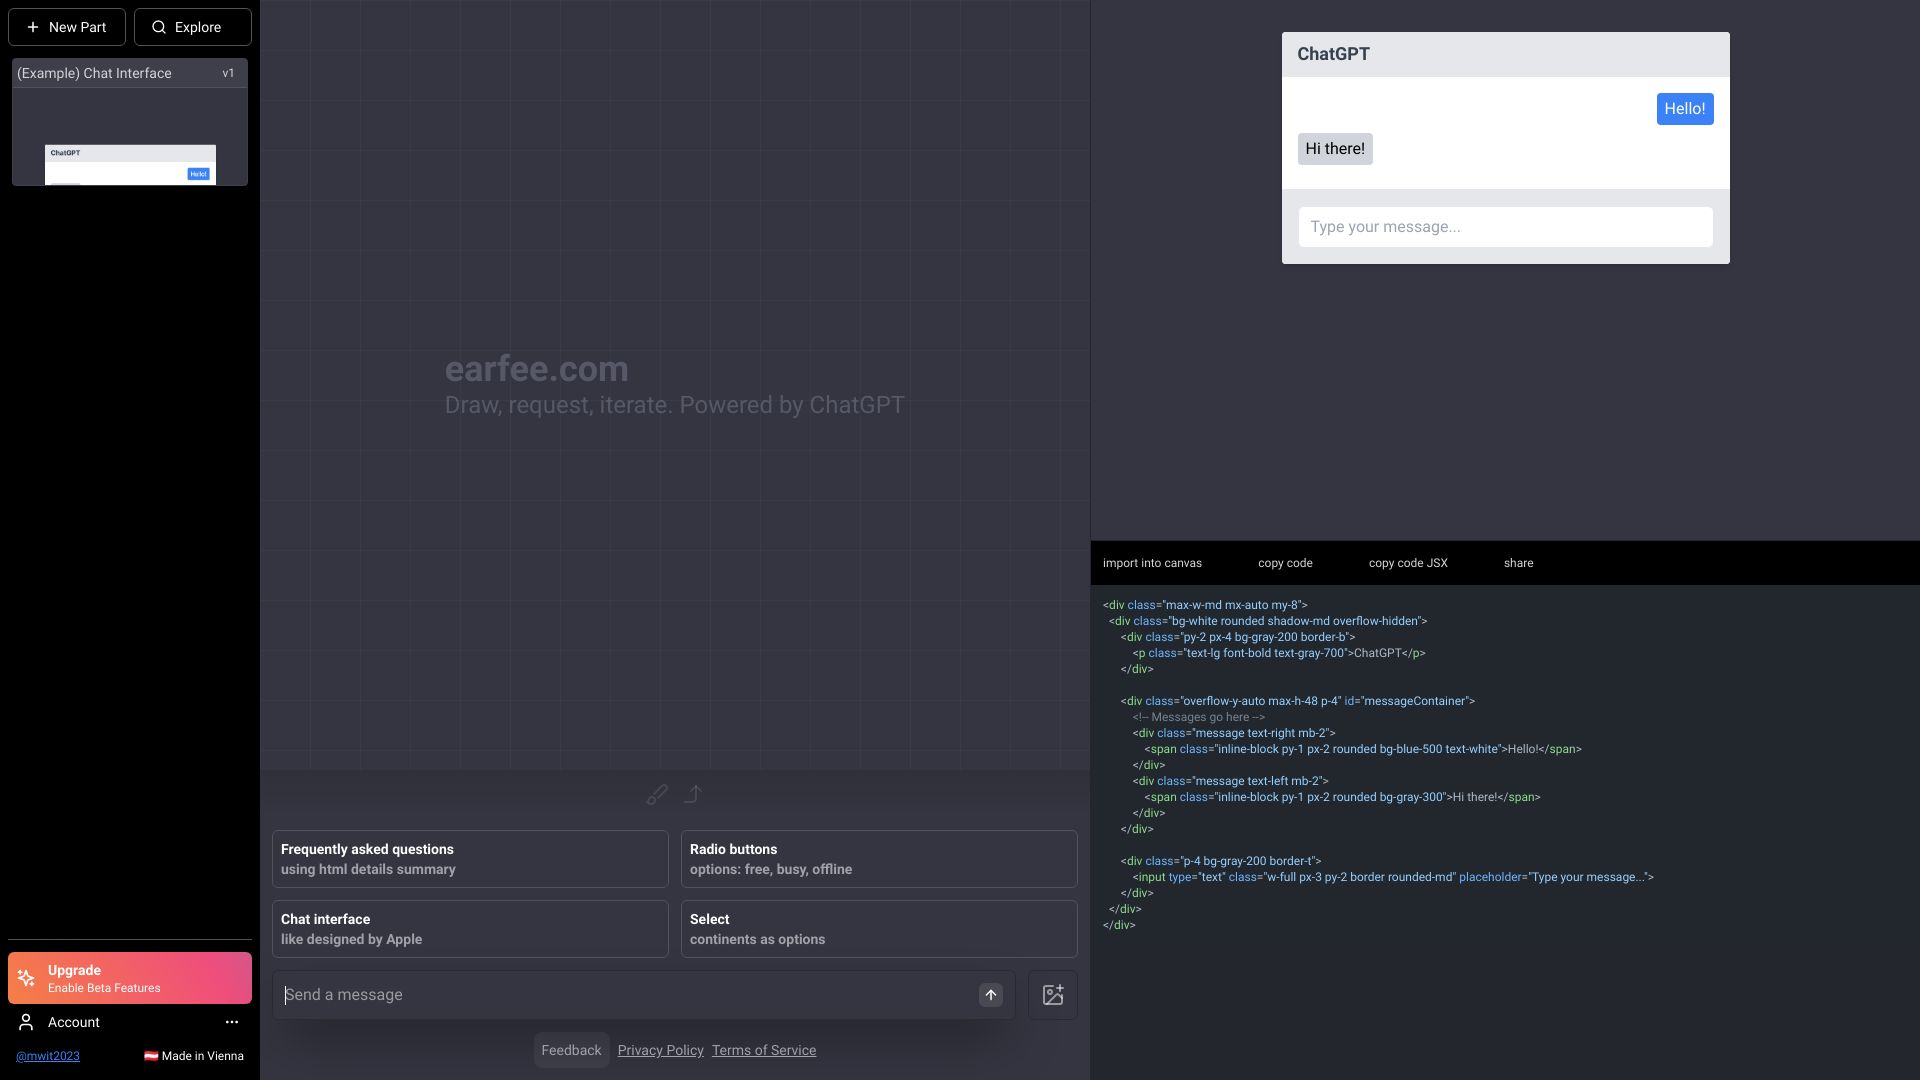Click copy code JSX

(1407, 563)
